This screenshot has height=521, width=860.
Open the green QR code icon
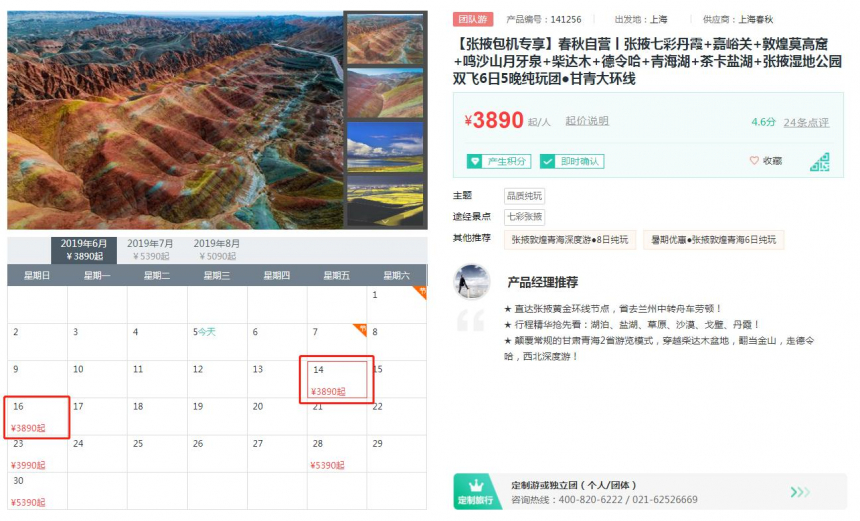pyautogui.click(x=820, y=162)
